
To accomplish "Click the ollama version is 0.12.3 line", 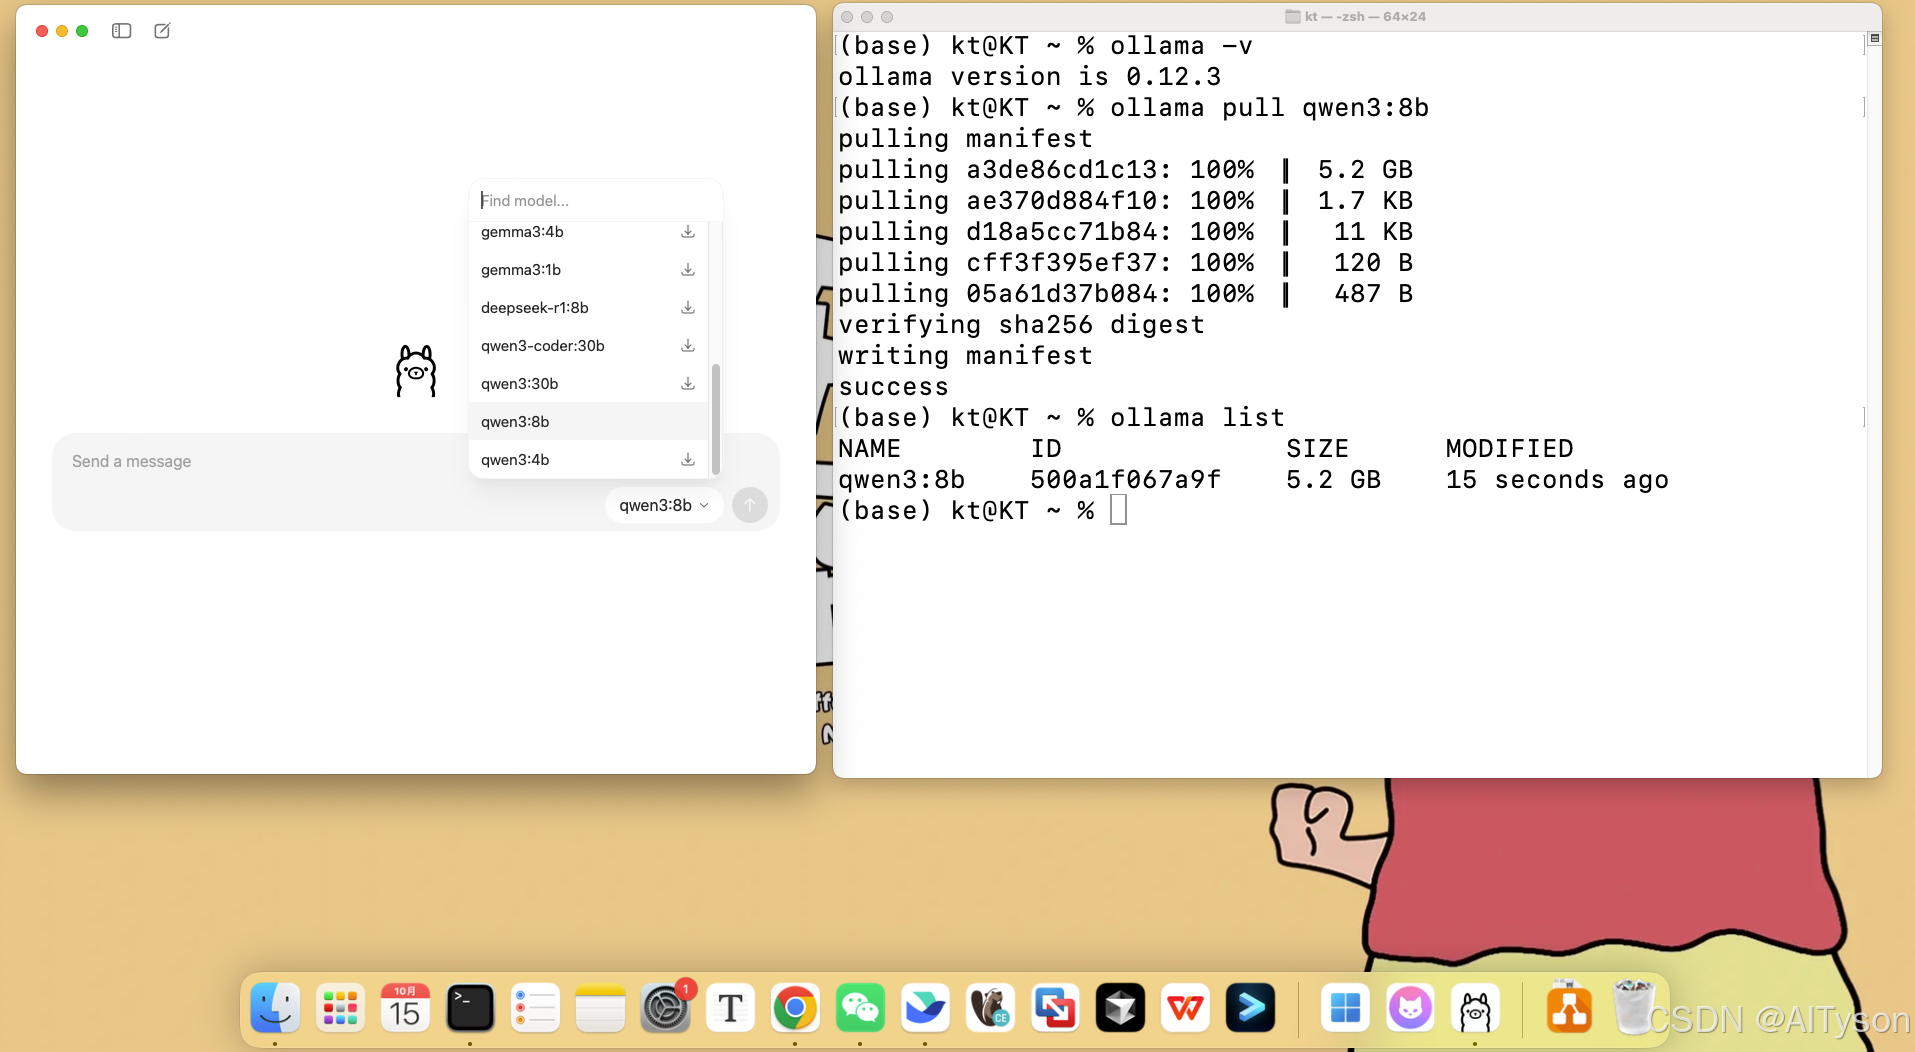I will tap(1029, 77).
